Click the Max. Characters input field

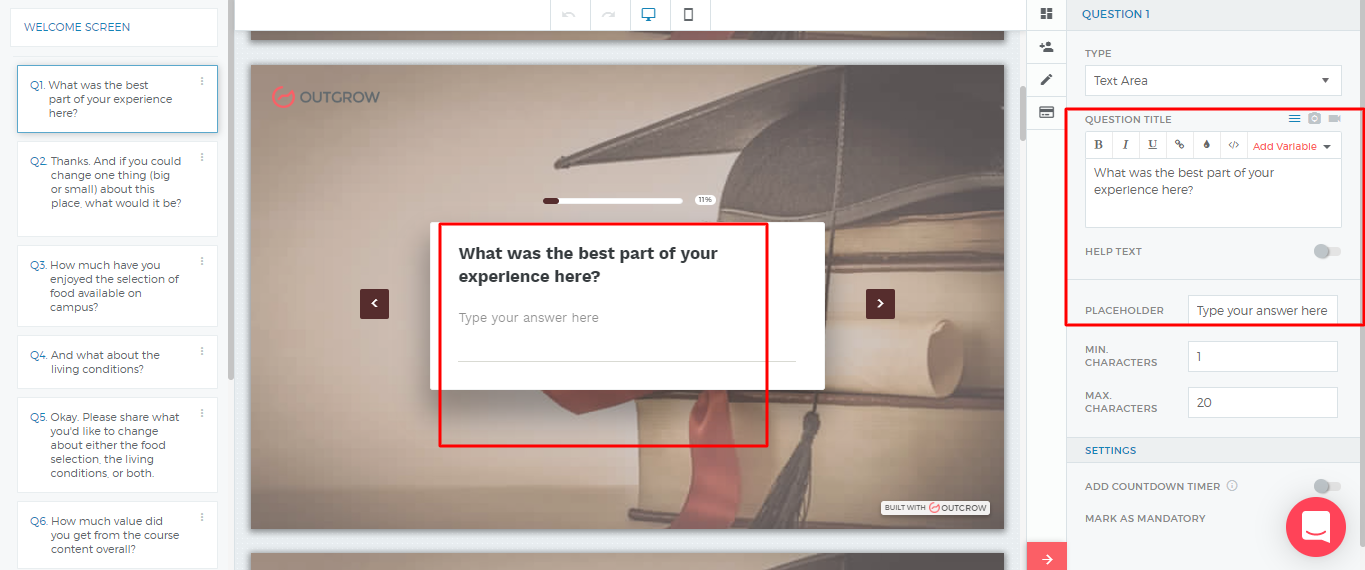[x=1262, y=403]
